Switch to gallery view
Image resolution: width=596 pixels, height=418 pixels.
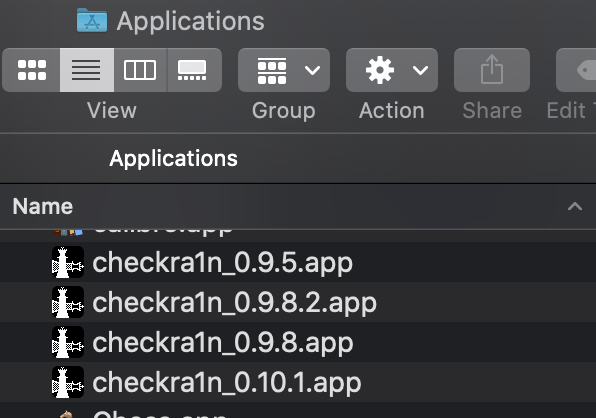click(194, 70)
